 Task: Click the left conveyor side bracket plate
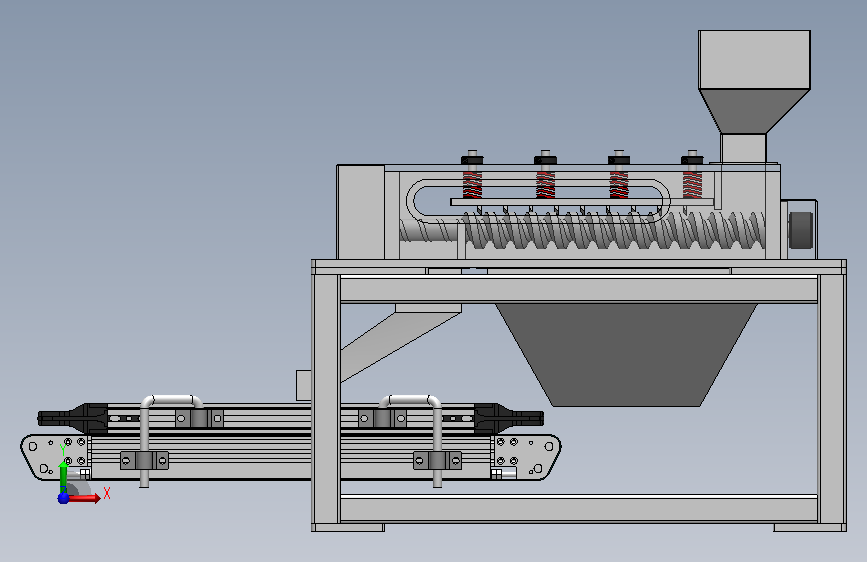[55, 457]
